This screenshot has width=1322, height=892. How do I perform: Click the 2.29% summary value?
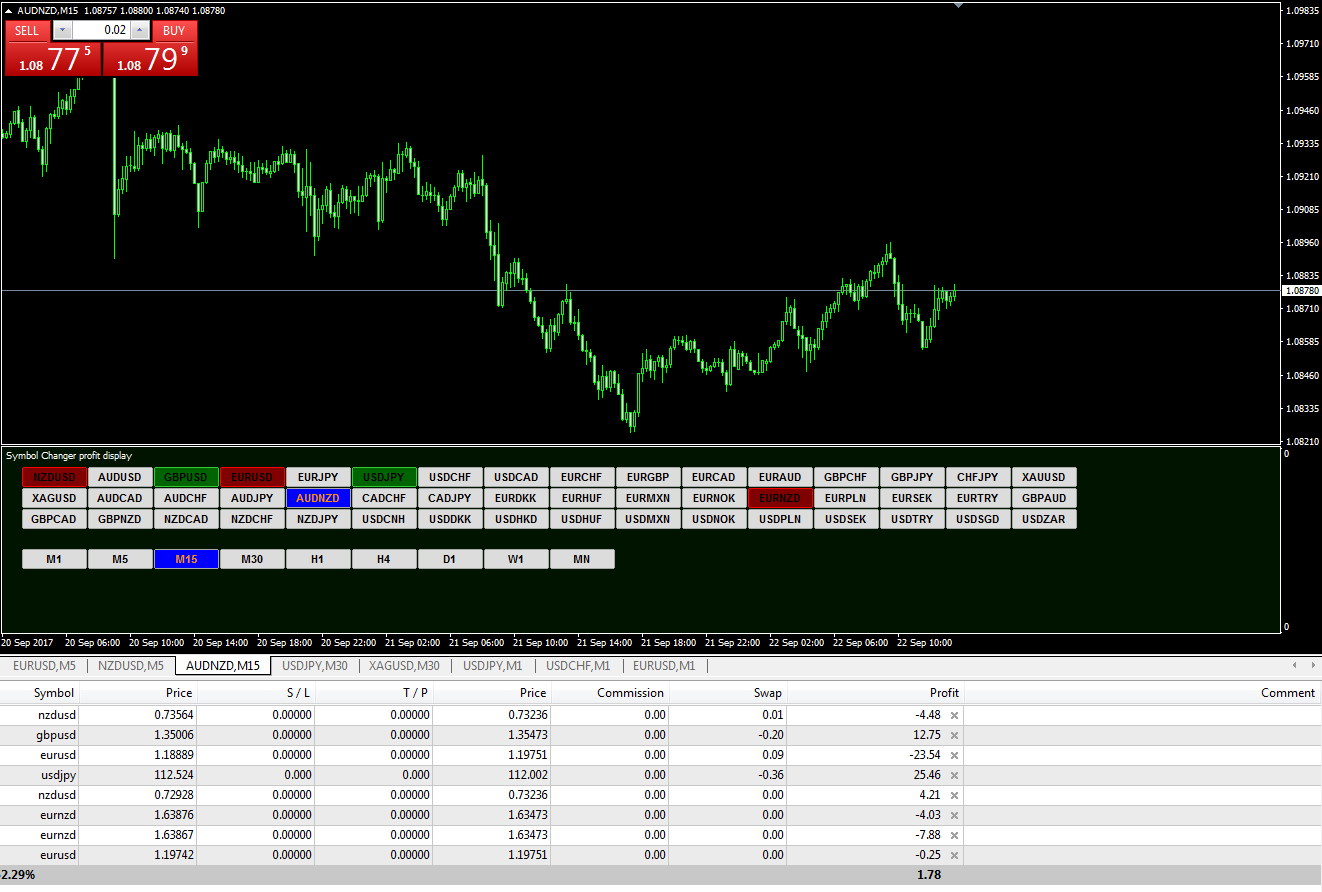point(18,875)
